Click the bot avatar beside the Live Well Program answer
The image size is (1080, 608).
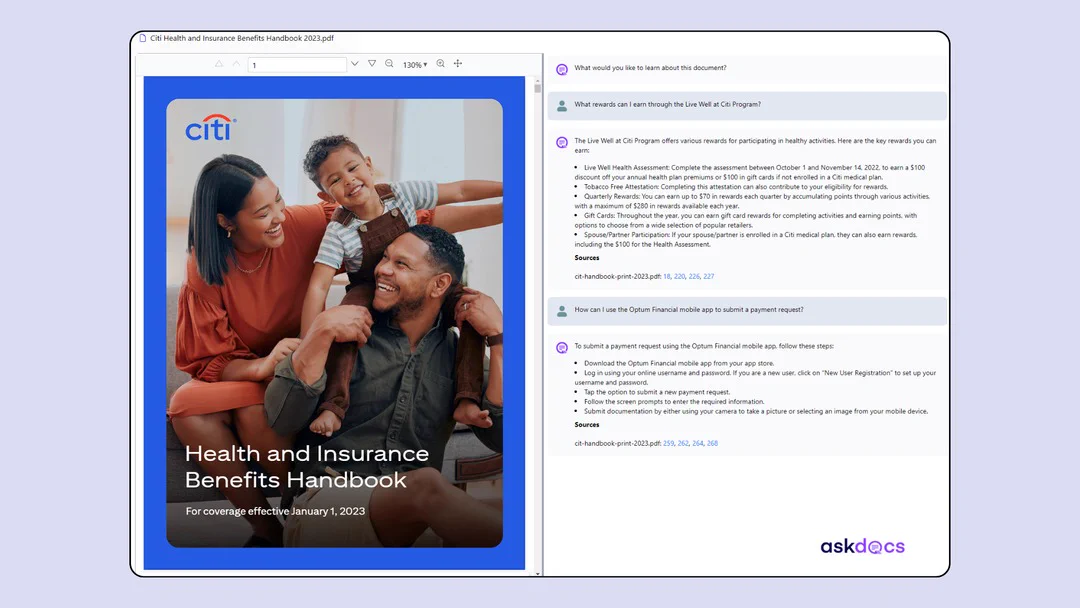point(562,143)
